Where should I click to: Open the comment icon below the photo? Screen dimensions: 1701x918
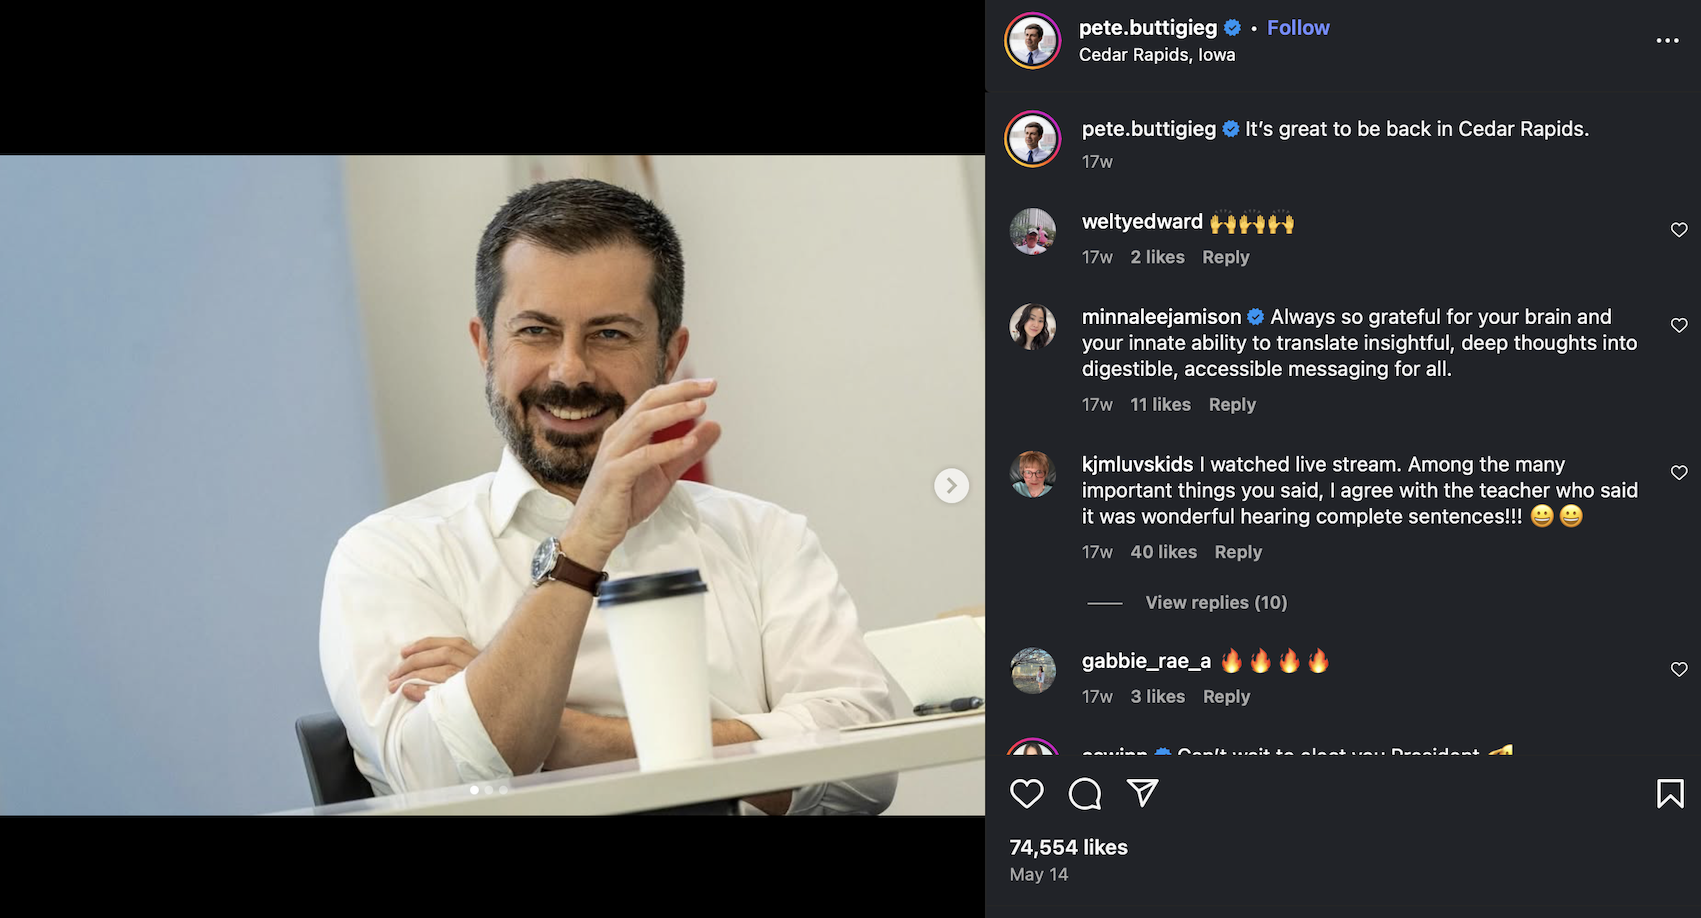(1084, 793)
